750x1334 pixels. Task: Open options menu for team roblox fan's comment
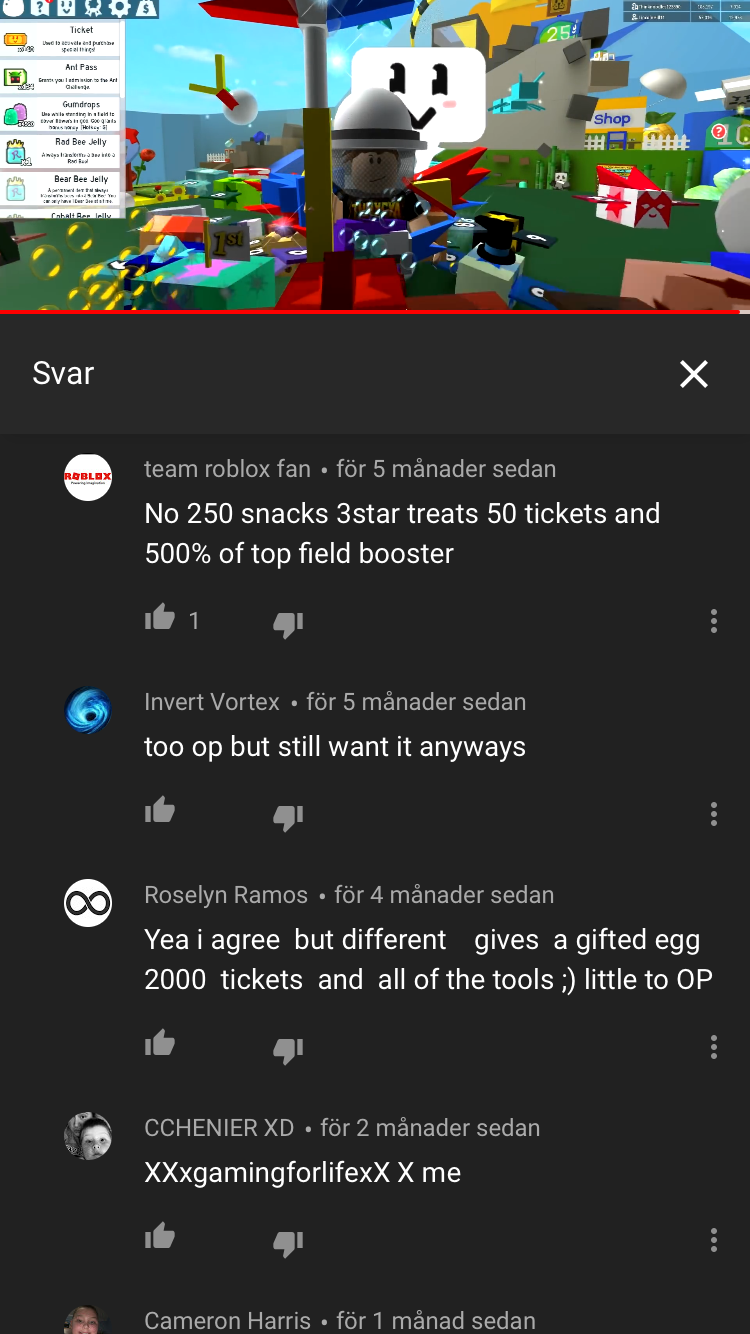(713, 621)
